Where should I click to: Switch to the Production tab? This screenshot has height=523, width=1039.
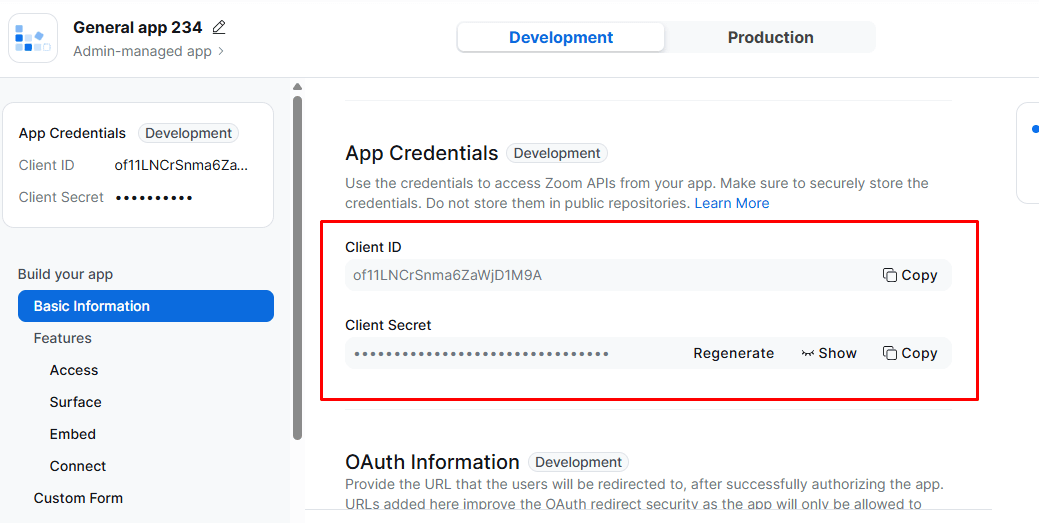click(770, 38)
